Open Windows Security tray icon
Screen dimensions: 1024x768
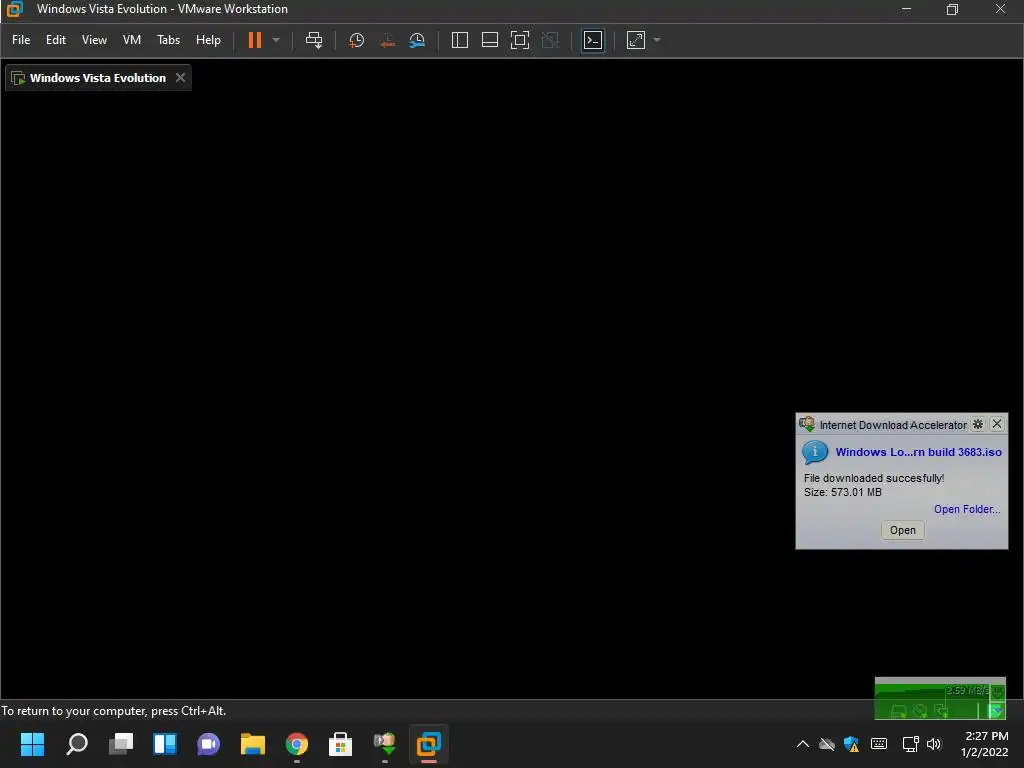852,744
